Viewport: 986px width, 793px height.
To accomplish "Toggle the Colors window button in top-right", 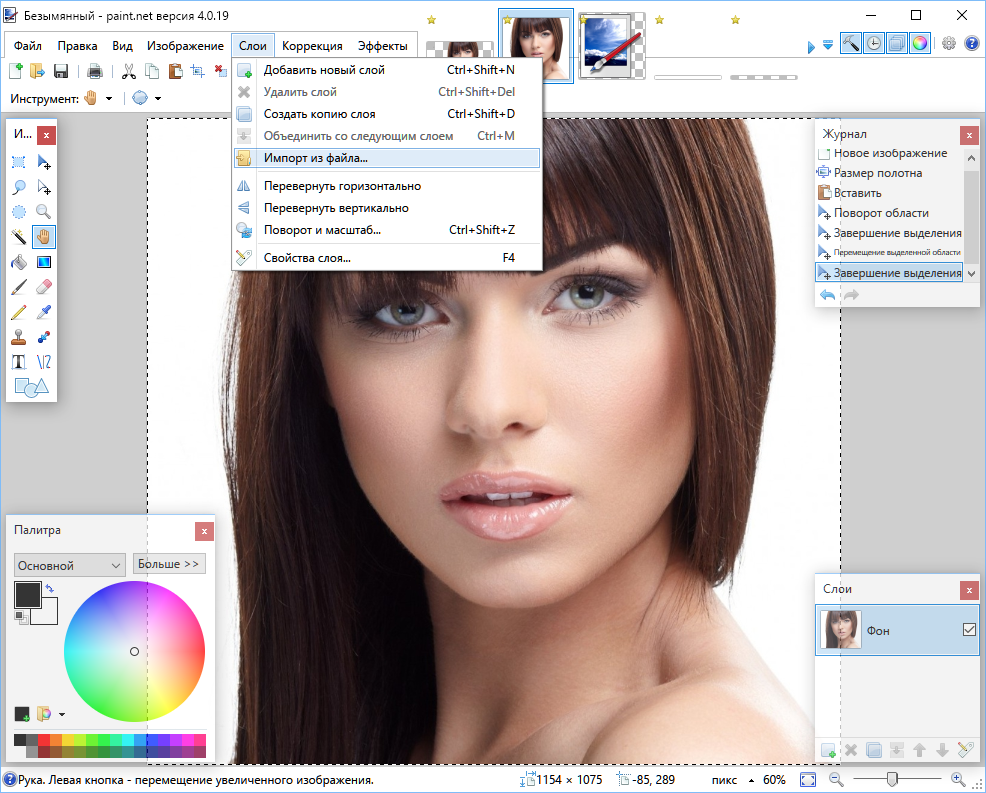I will tap(919, 43).
